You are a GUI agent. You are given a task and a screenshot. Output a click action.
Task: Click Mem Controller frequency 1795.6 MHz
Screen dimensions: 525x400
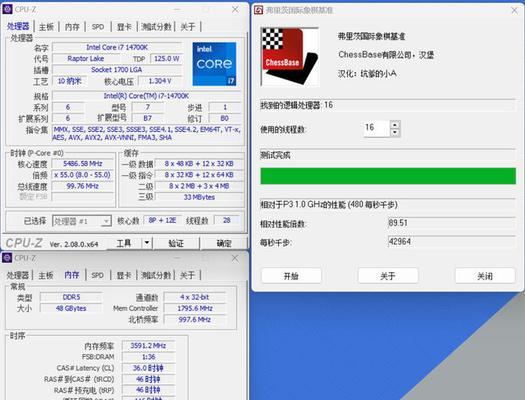click(x=195, y=308)
